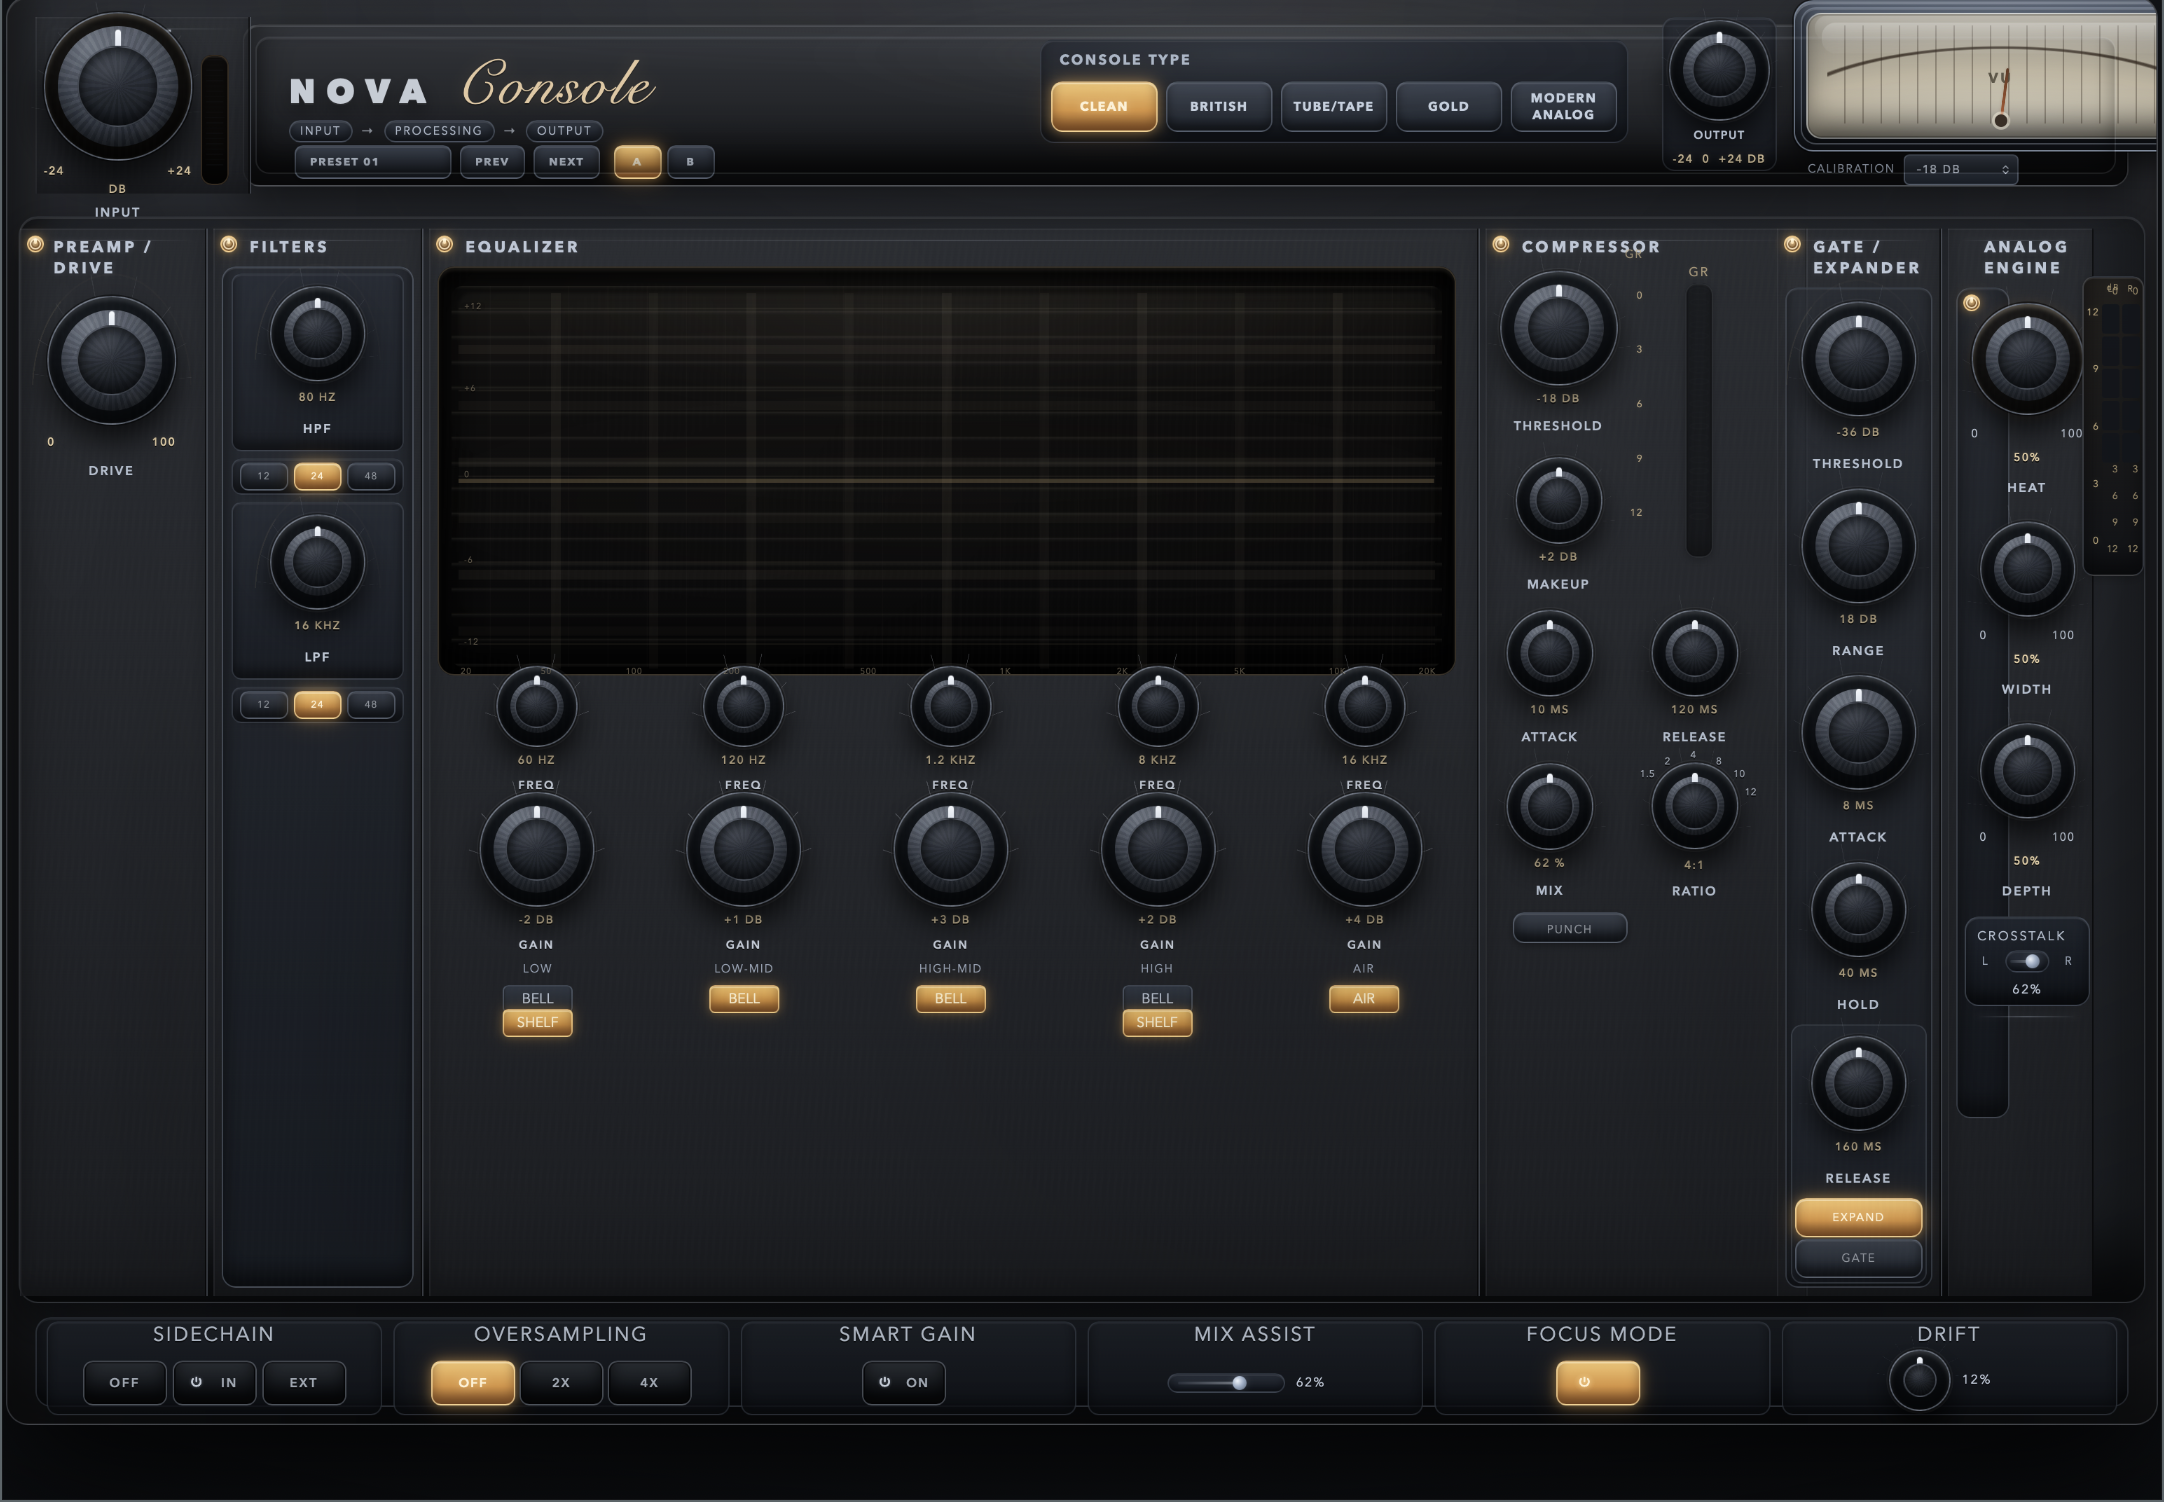Toggle the Equalizer section power icon
2164x1502 pixels.
pyautogui.click(x=445, y=244)
